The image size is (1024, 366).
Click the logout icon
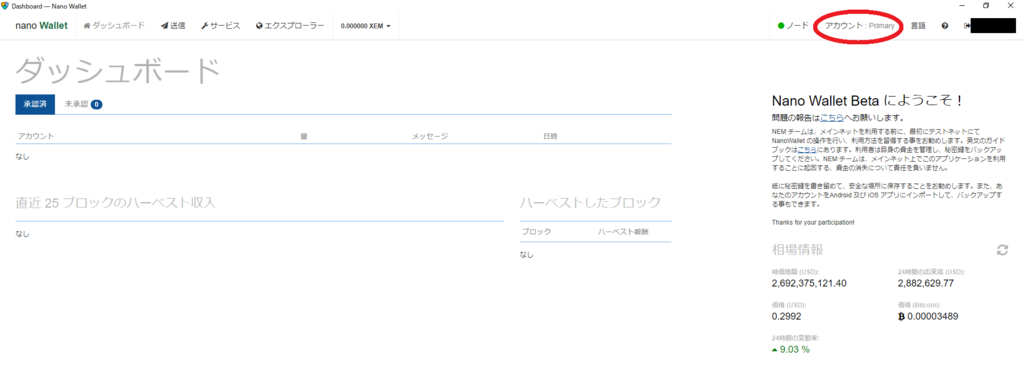[x=967, y=26]
